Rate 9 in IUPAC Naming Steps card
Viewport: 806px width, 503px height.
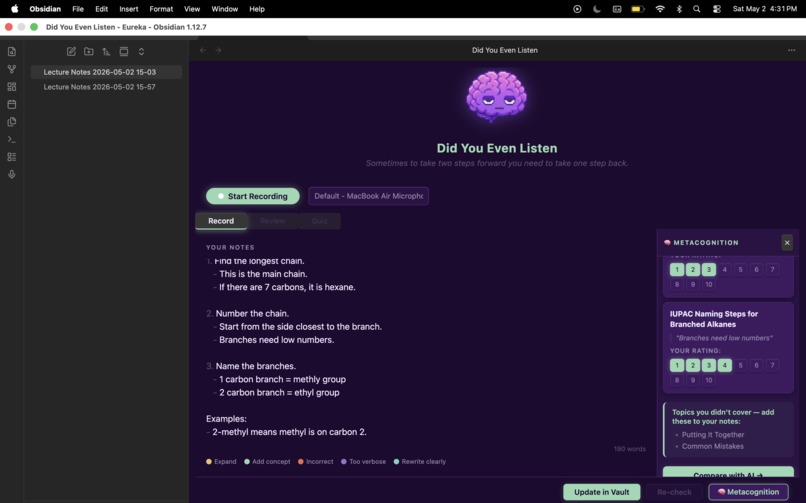(693, 380)
